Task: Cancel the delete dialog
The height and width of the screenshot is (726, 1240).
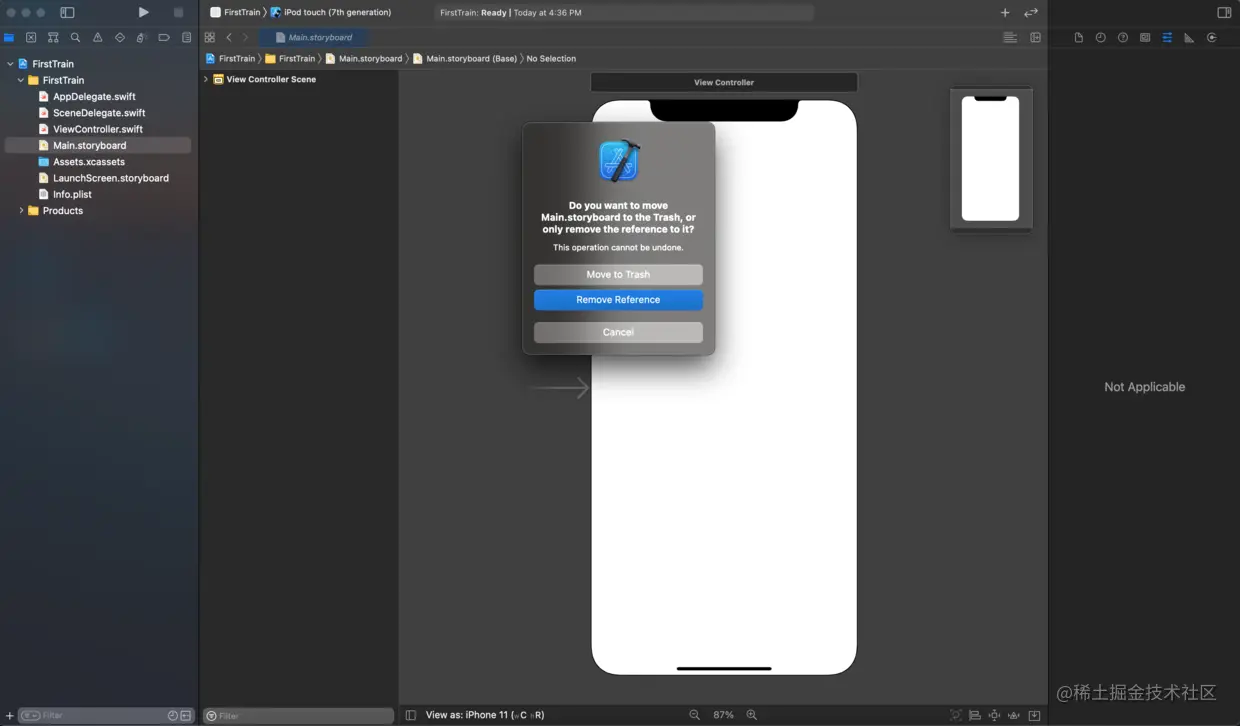Action: click(x=618, y=332)
